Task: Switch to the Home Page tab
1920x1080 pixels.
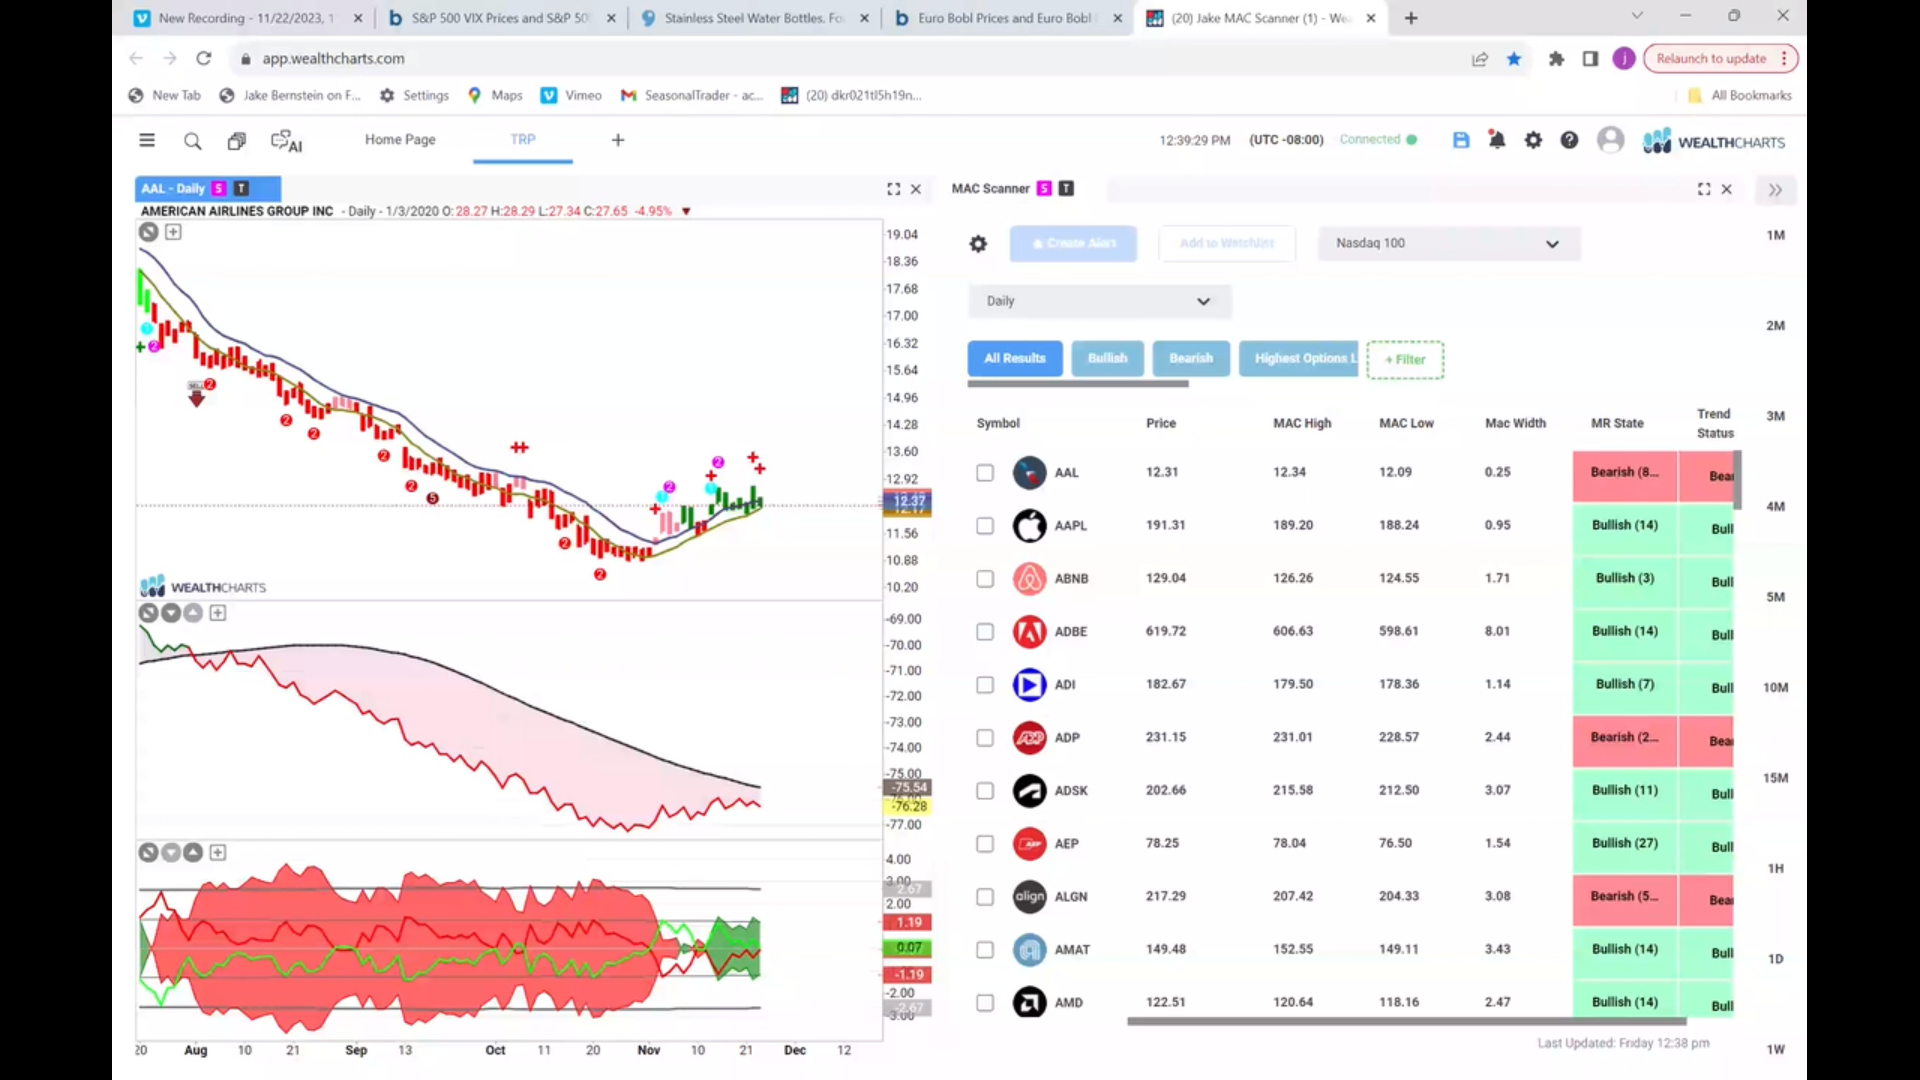Action: click(400, 140)
